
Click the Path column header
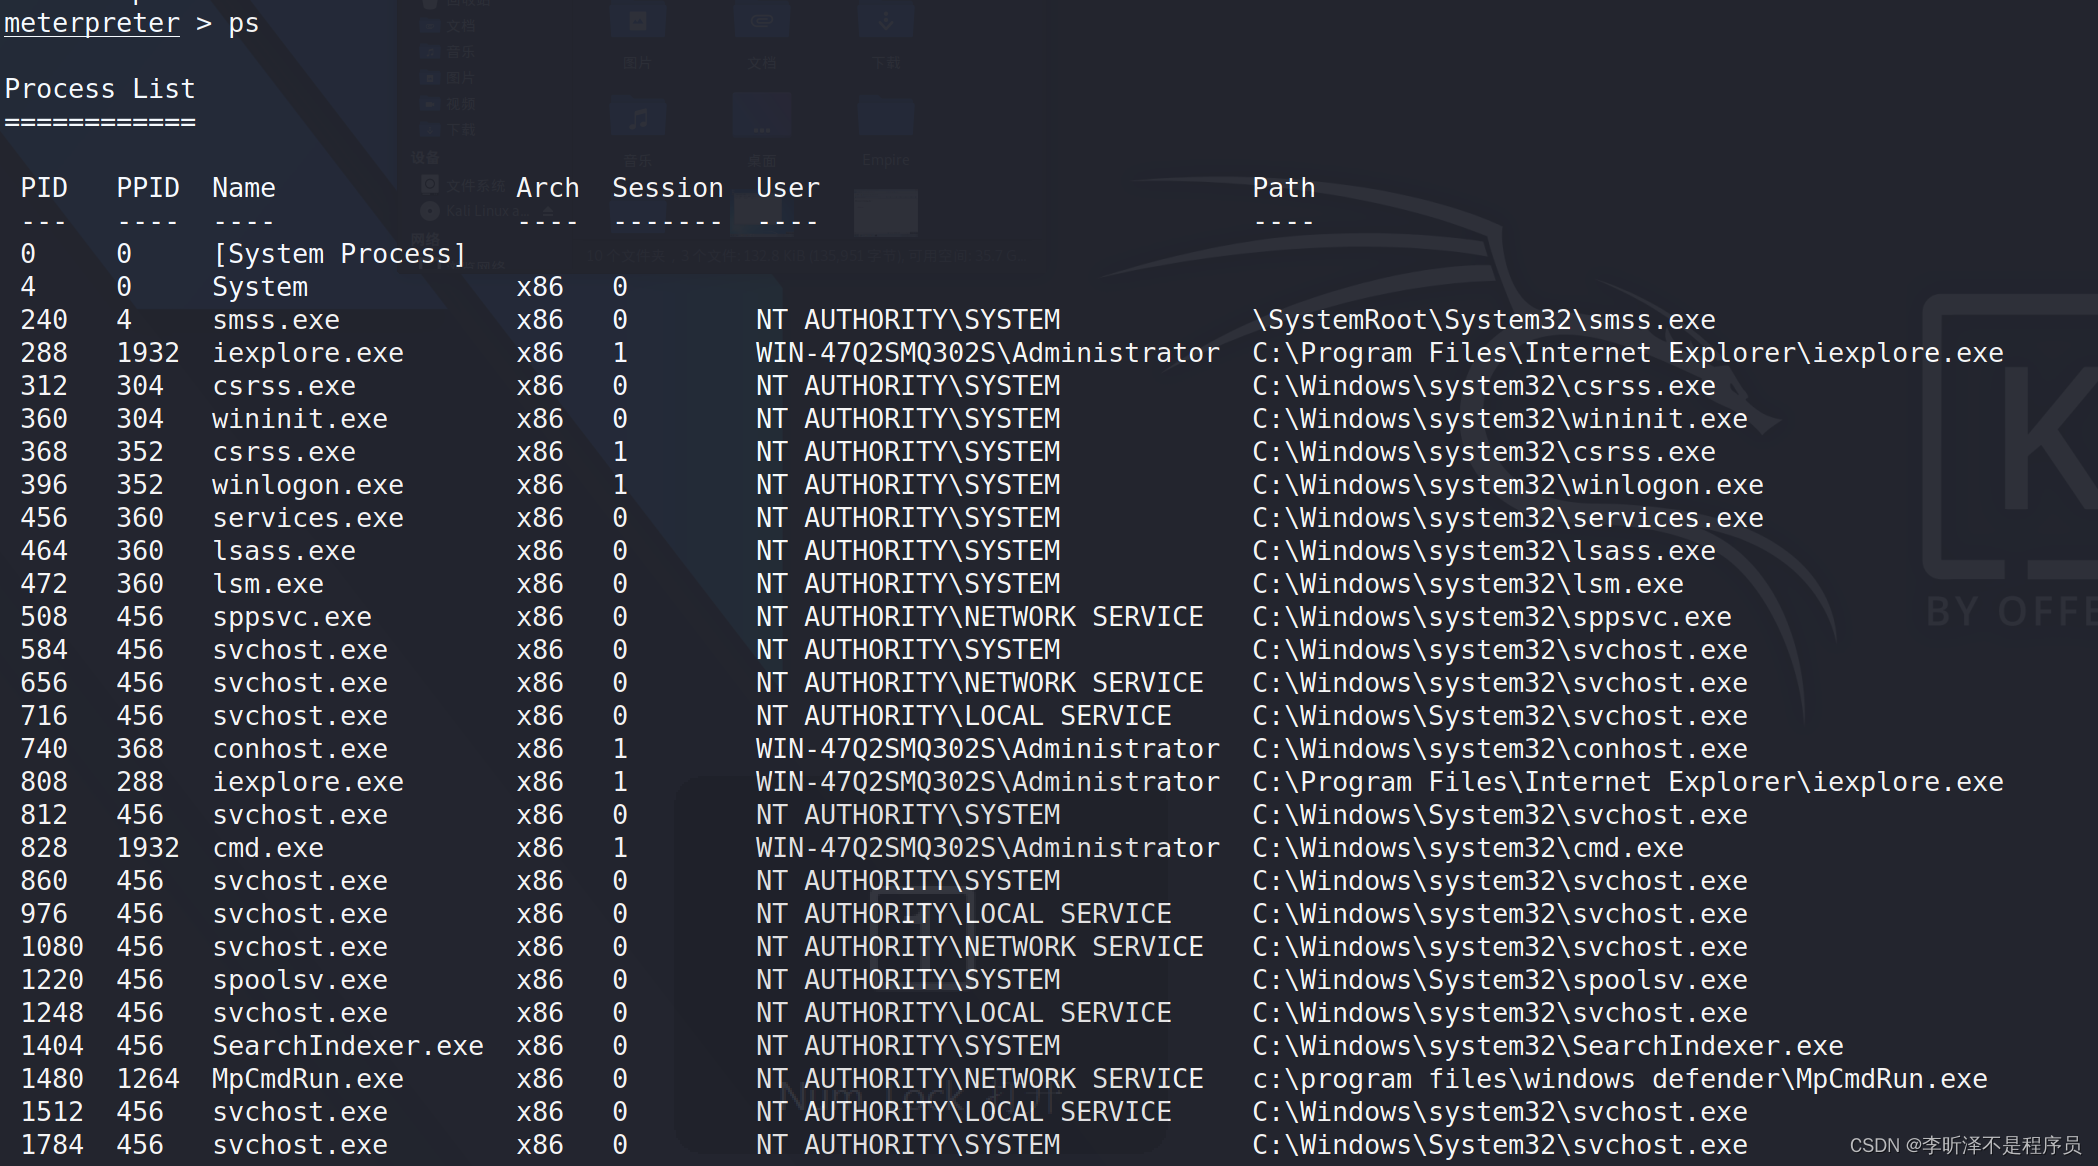(x=1284, y=188)
